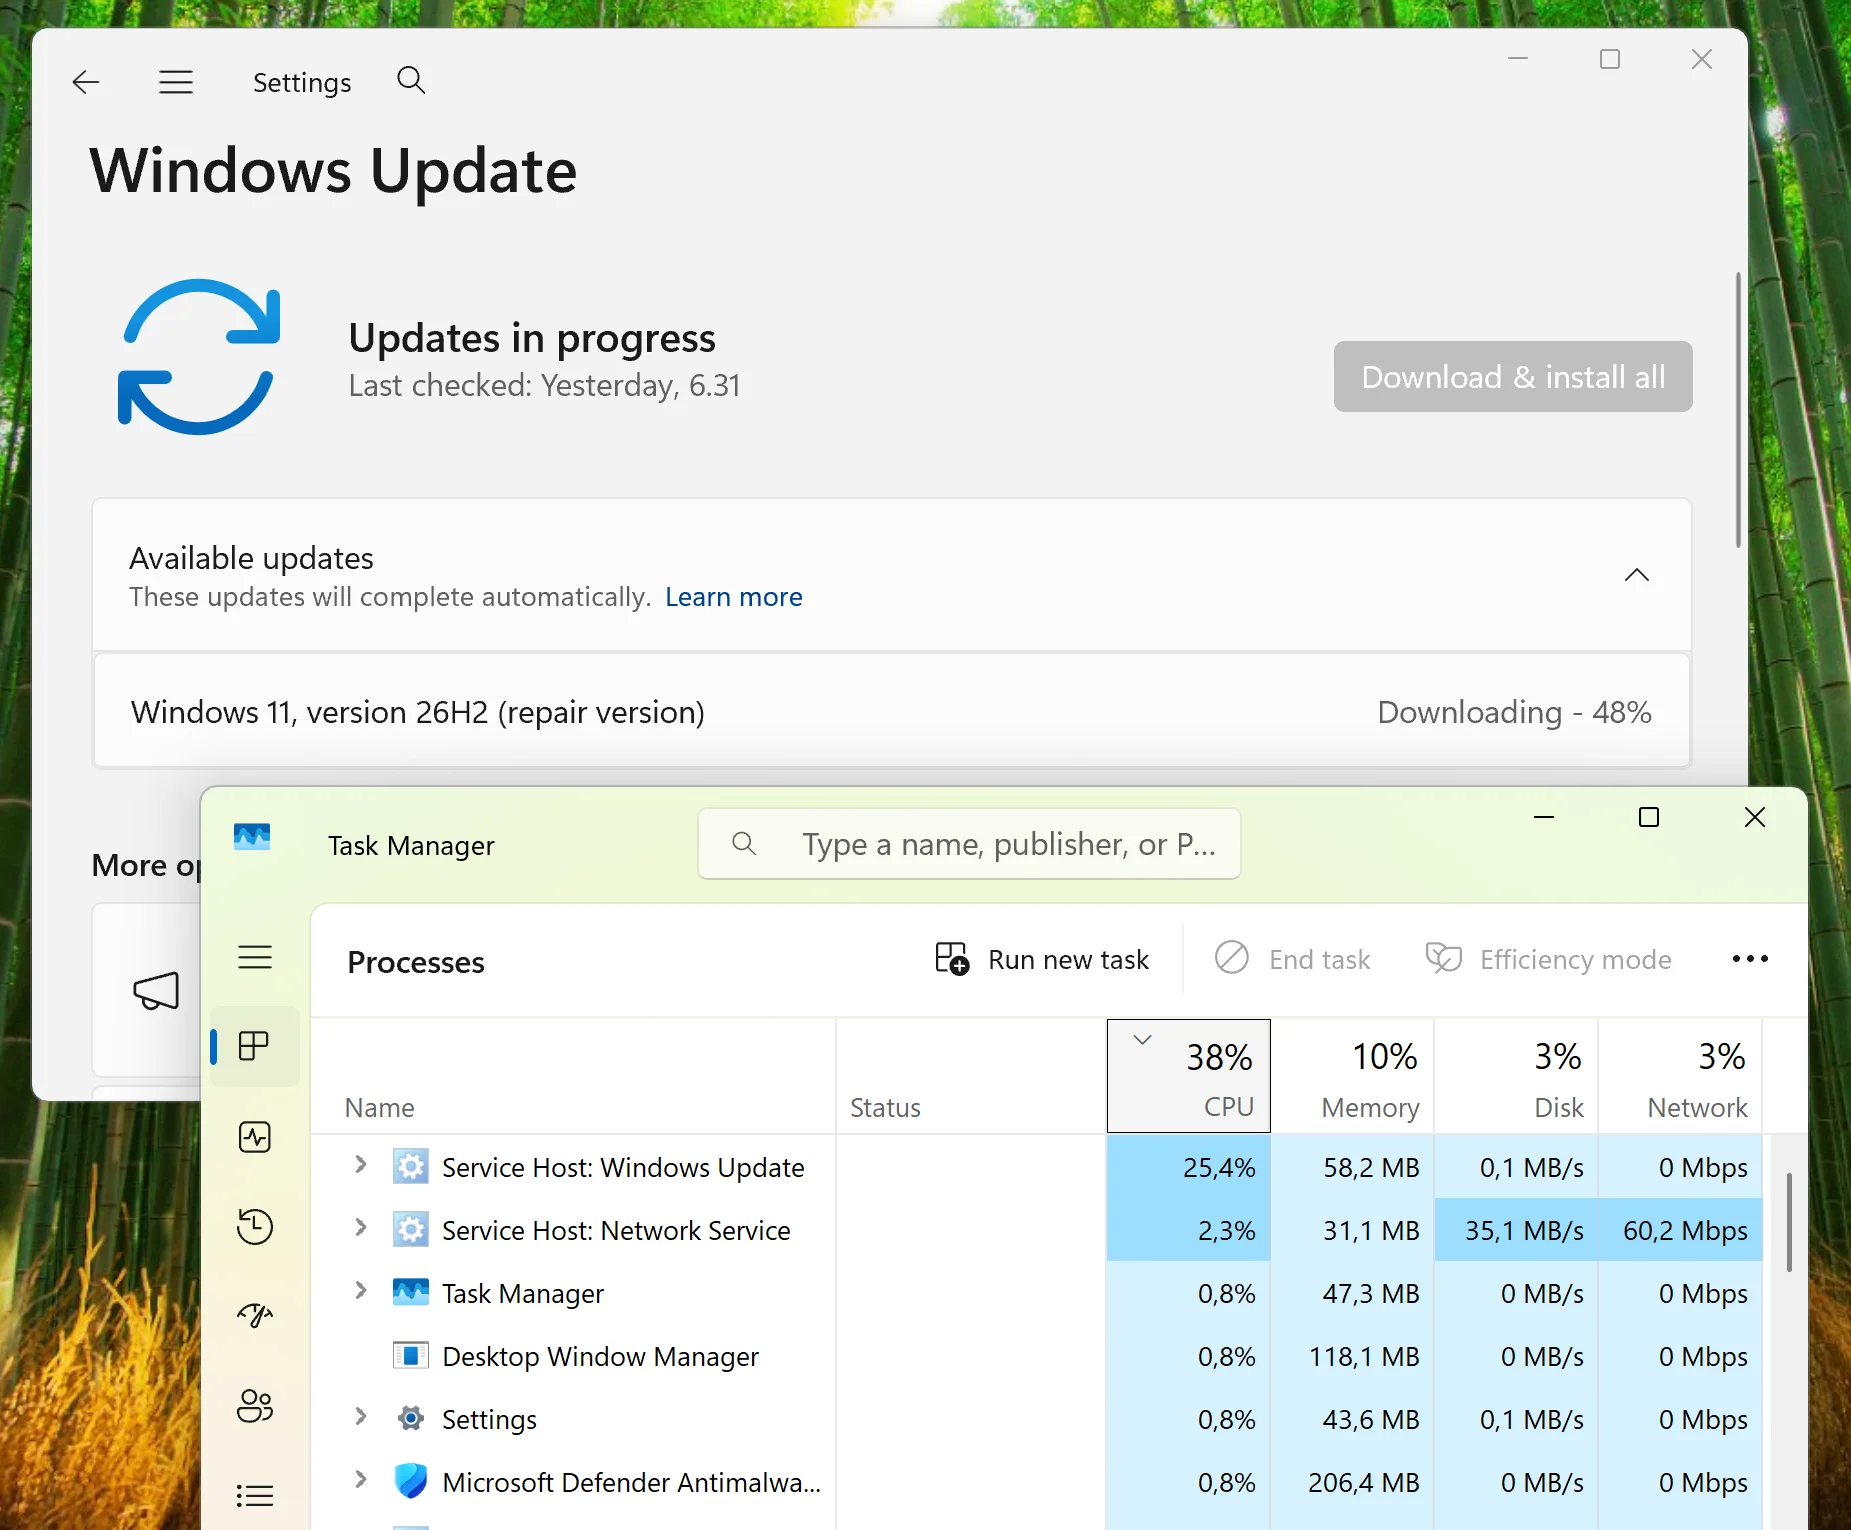Open the three-dot more options menu

[1750, 959]
